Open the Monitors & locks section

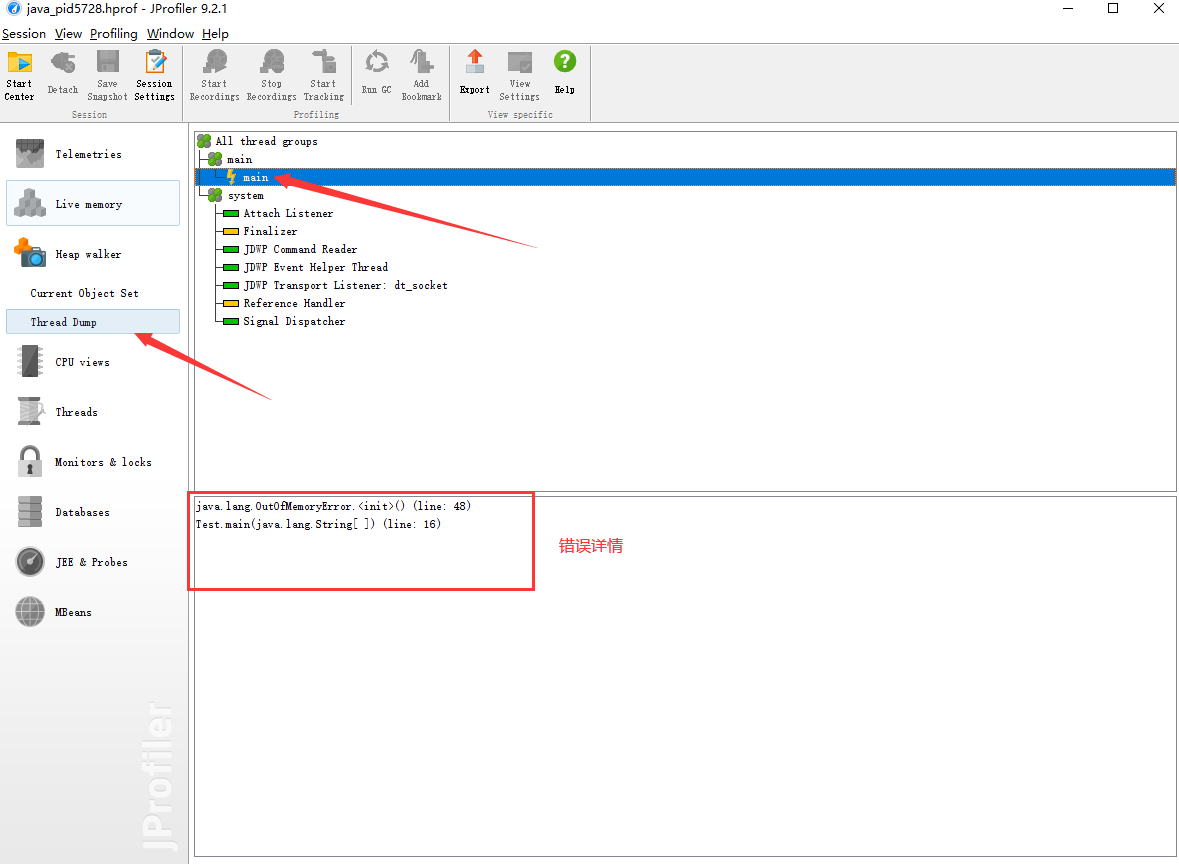coord(92,462)
